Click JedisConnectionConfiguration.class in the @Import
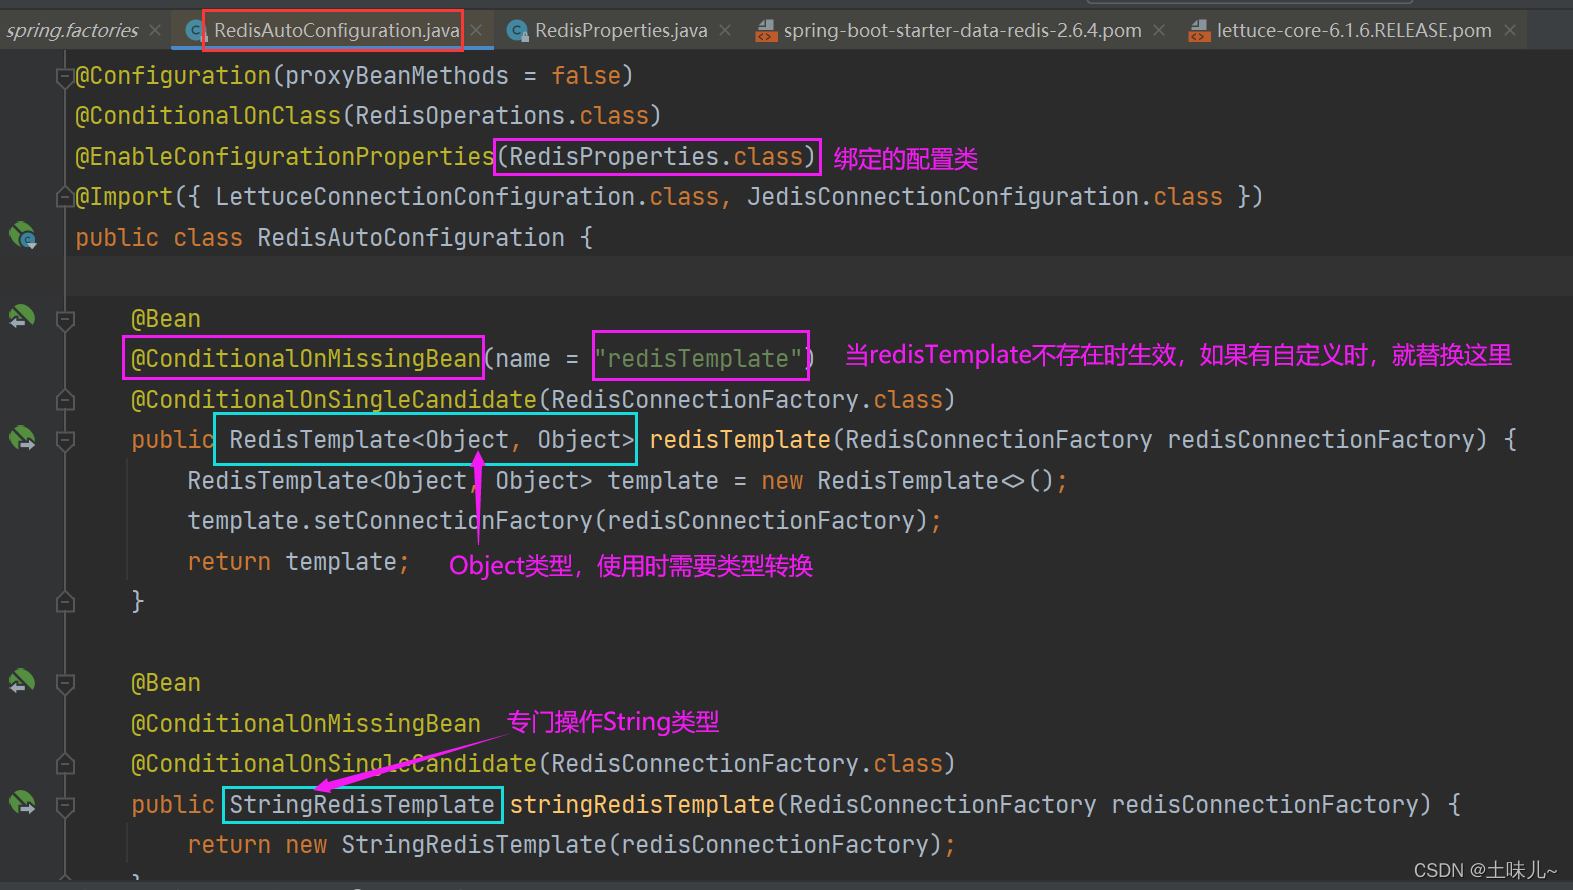The image size is (1573, 890). click(985, 197)
